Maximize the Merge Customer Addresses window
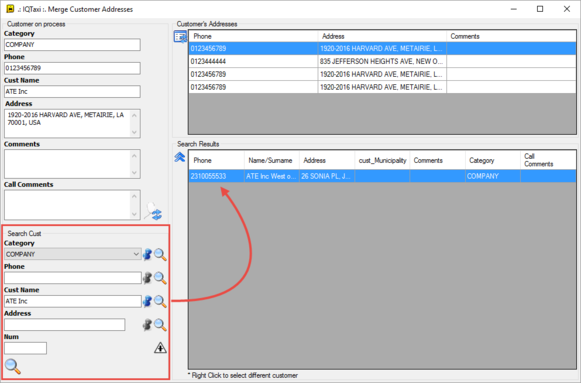This screenshot has height=383, width=581. [540, 9]
